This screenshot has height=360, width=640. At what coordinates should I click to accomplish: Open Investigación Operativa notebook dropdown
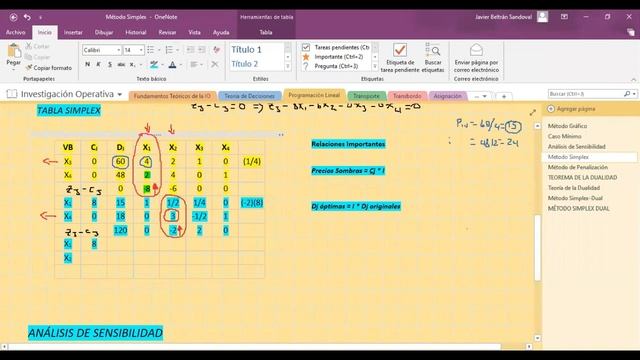(120, 94)
